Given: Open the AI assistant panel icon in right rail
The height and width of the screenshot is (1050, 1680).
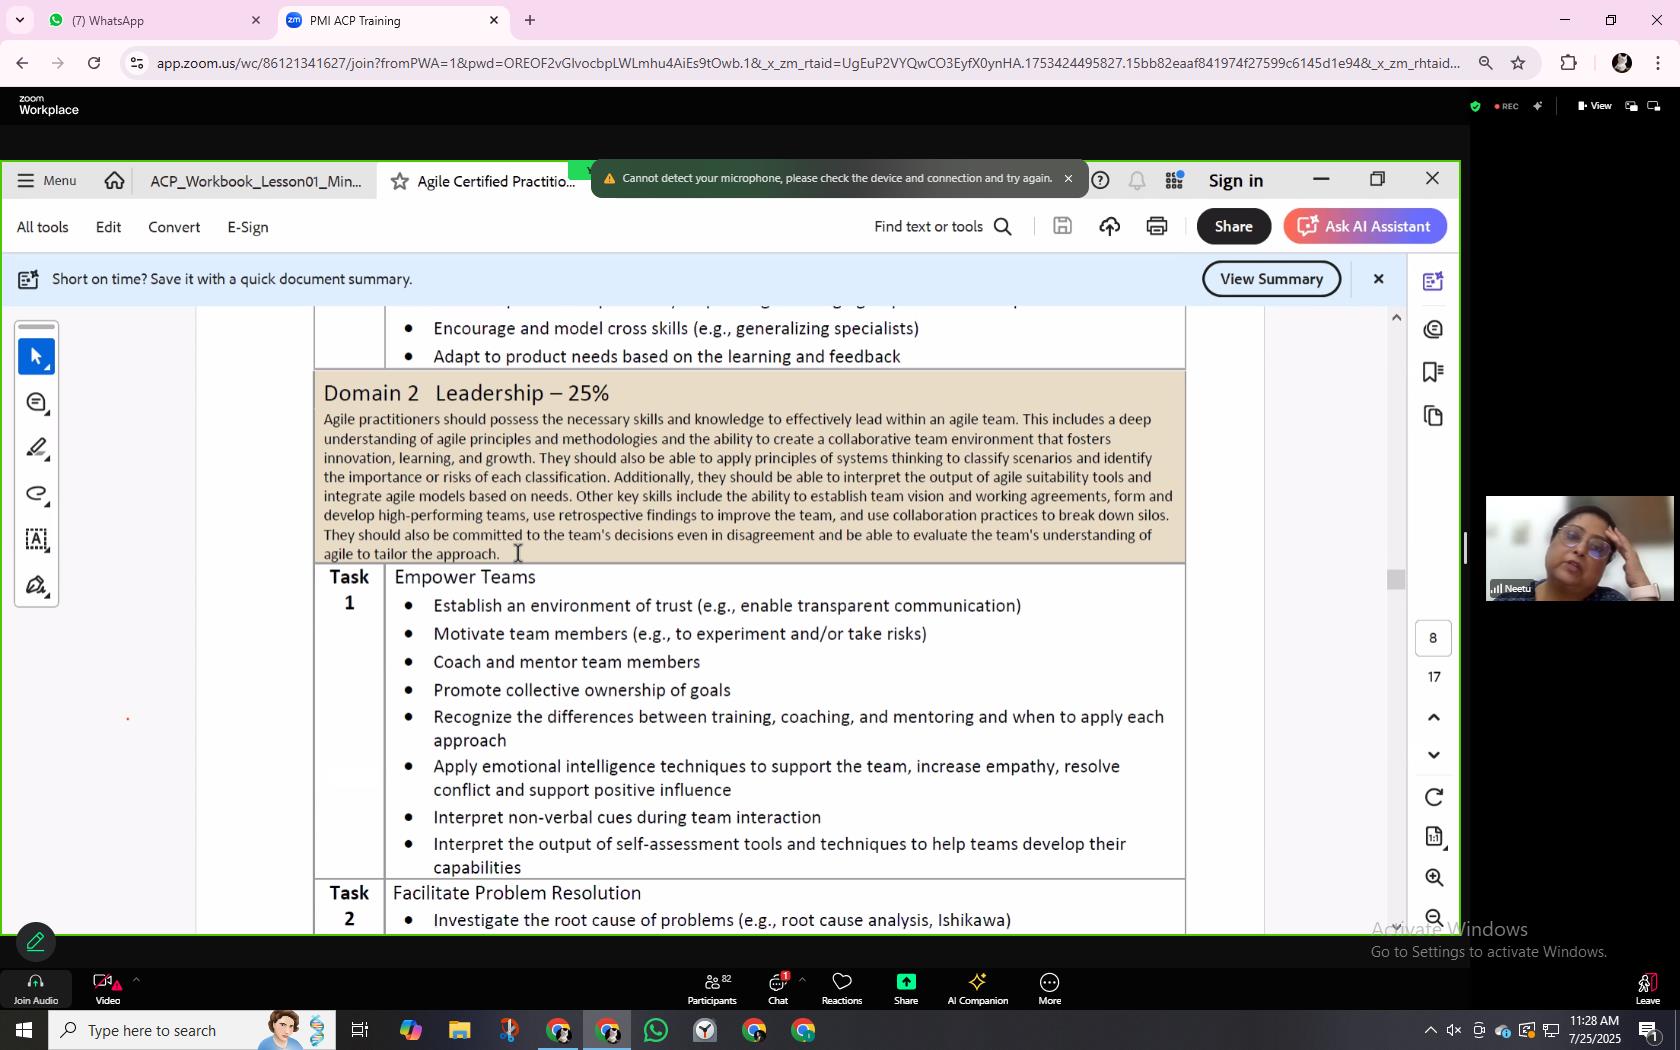Looking at the screenshot, I should point(1433,282).
